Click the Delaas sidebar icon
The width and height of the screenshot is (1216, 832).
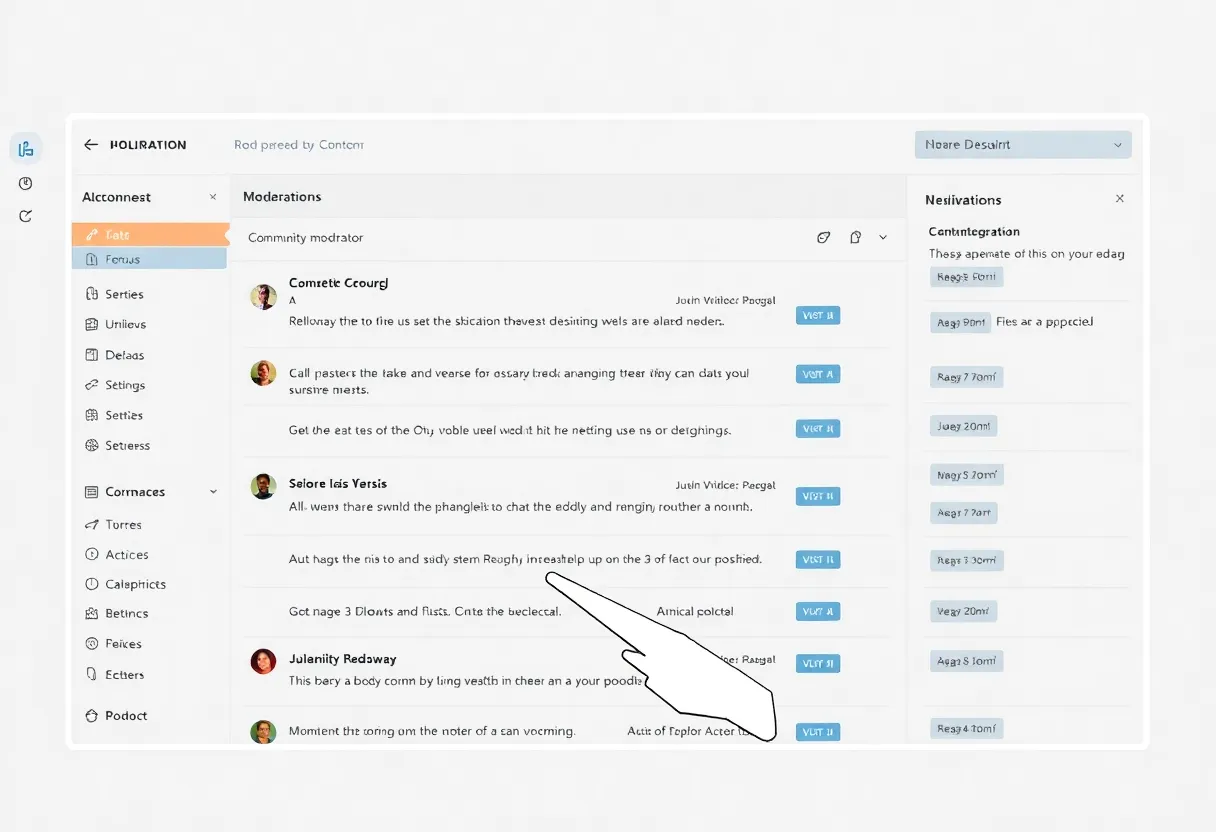point(92,355)
